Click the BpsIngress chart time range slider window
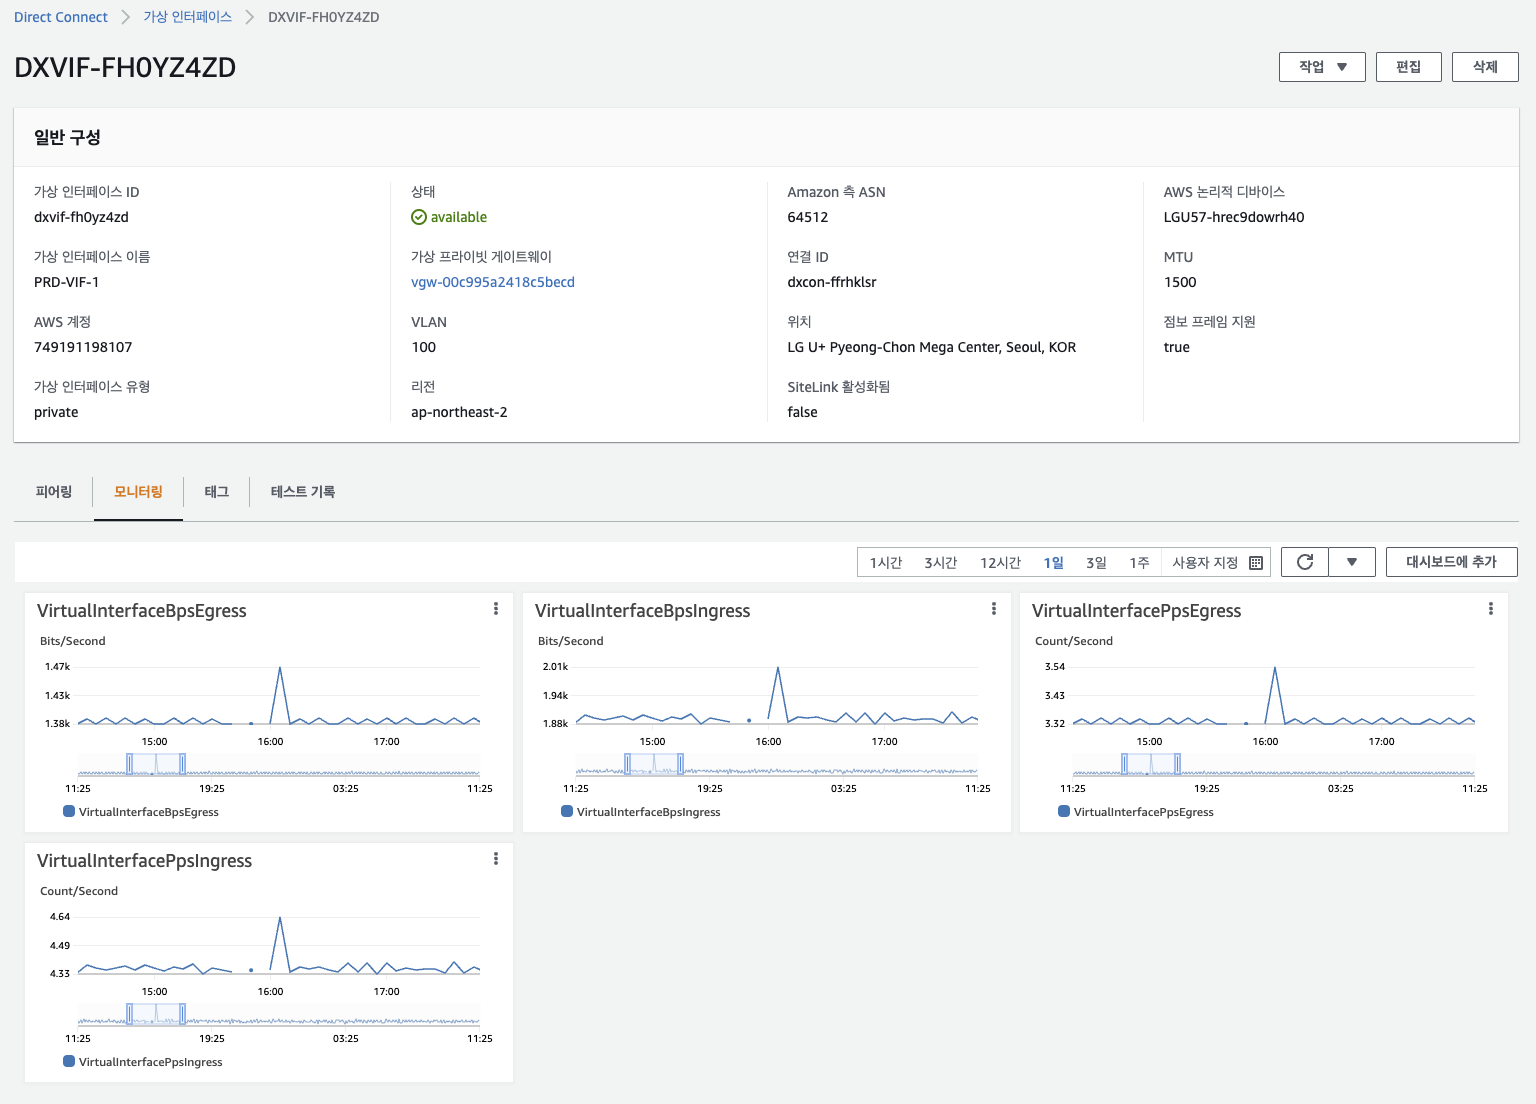This screenshot has height=1104, width=1536. point(654,764)
